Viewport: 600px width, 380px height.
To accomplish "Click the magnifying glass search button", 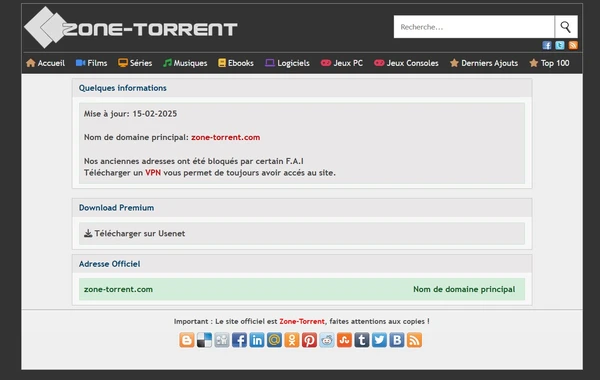I will [x=566, y=27].
